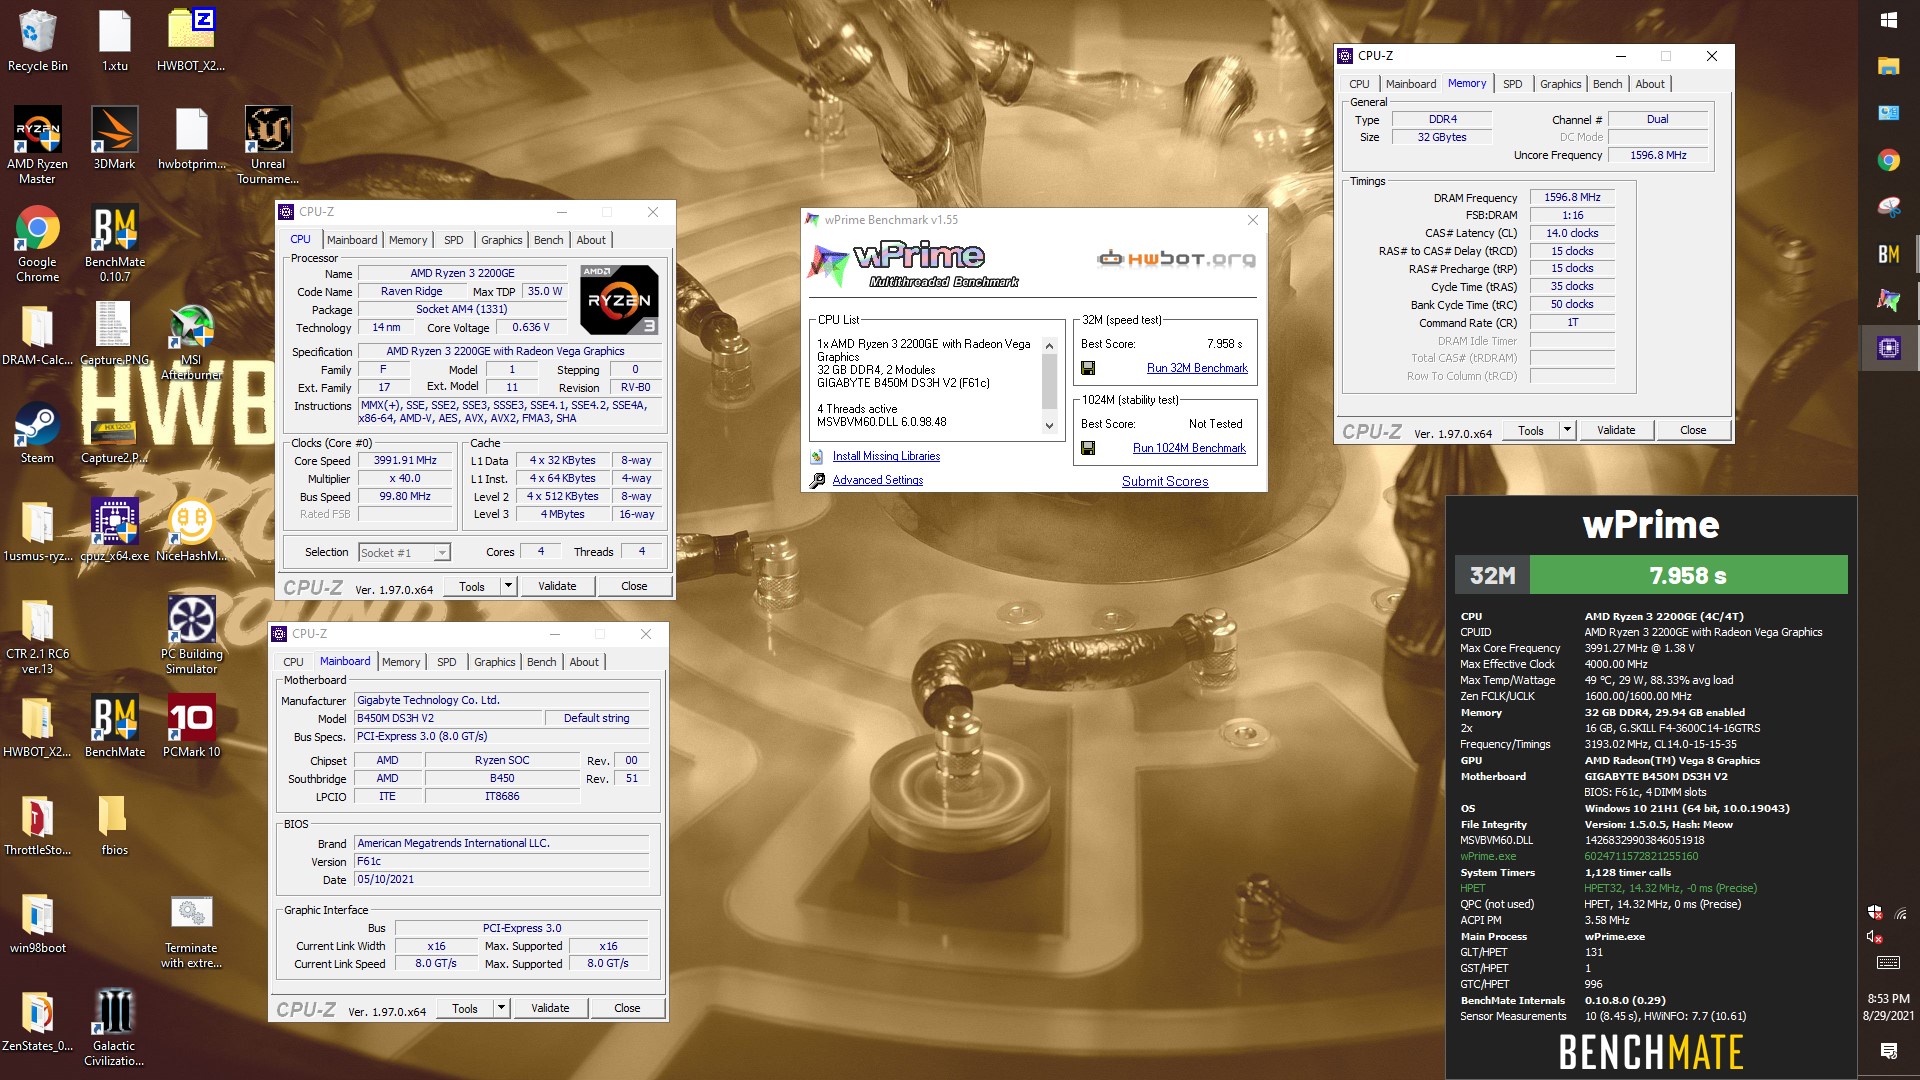Click the 32M score bar in BenchMate panel
1920x1080 pixels.
tap(1688, 575)
